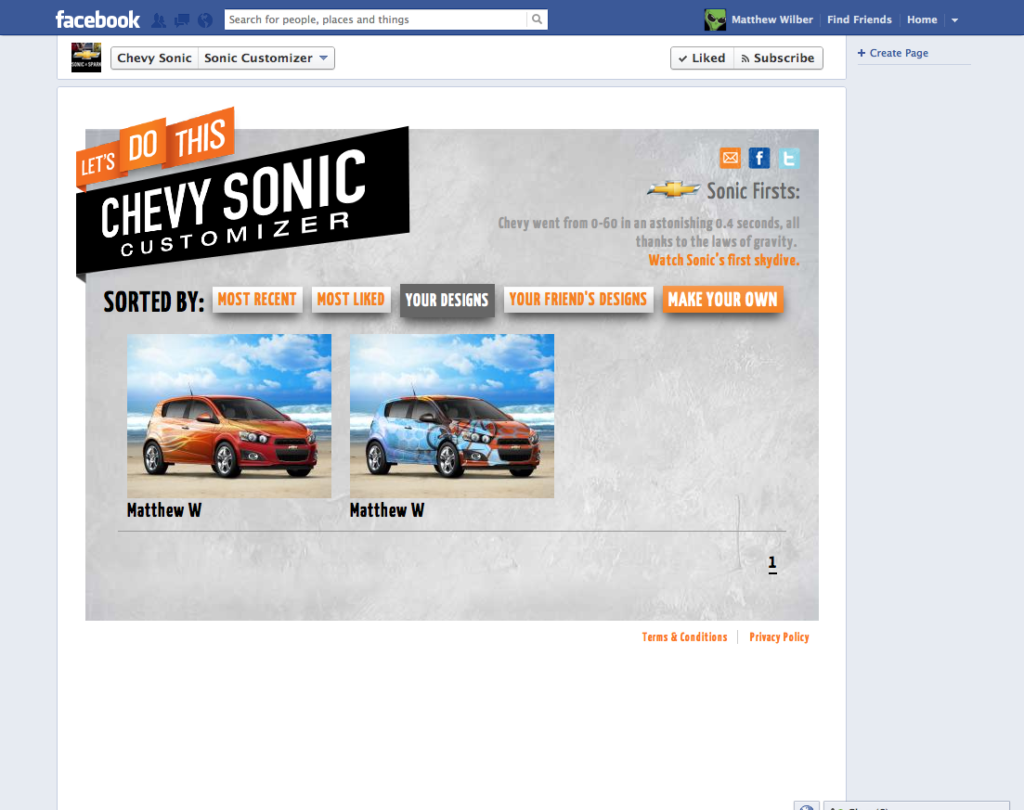Image resolution: width=1024 pixels, height=810 pixels.
Task: Click the Chevy Sonic page avatar
Action: coord(86,58)
